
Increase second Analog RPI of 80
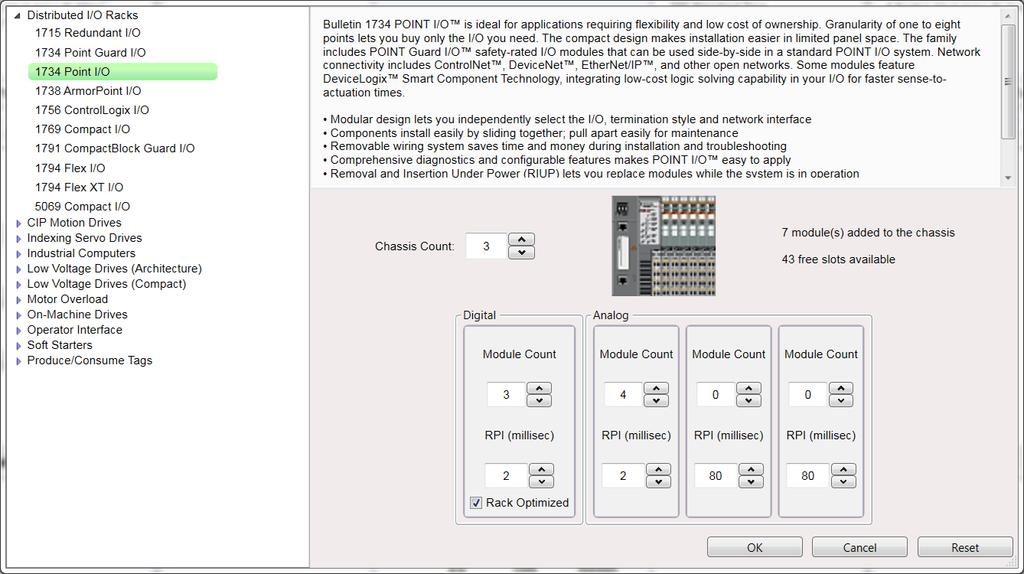751,469
